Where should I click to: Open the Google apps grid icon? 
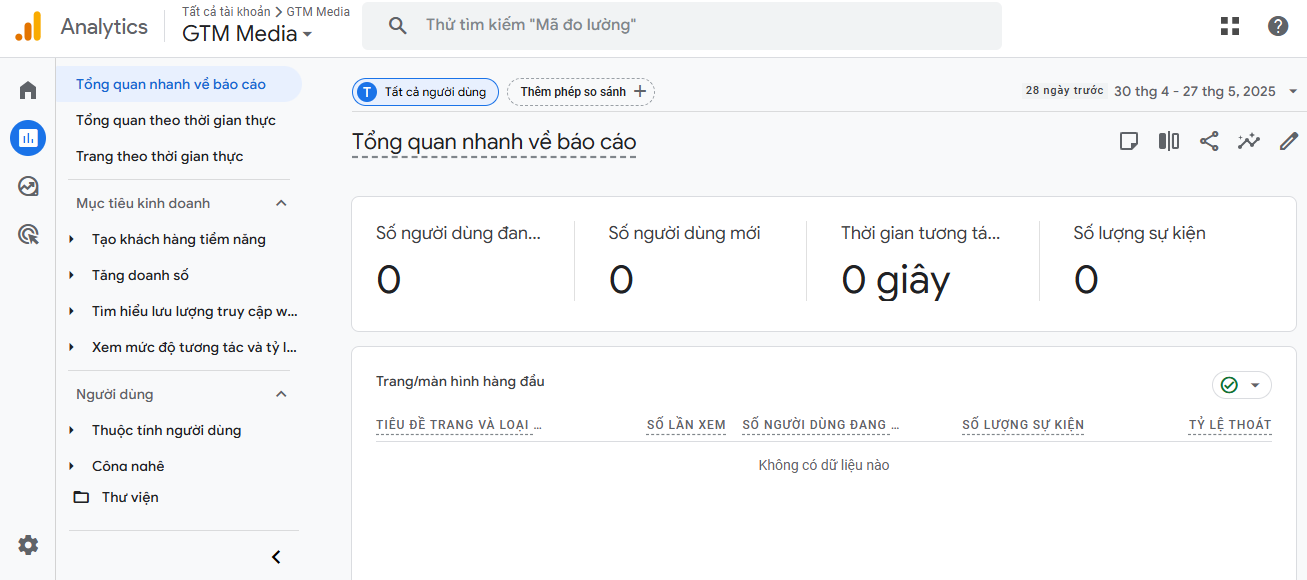pyautogui.click(x=1230, y=26)
